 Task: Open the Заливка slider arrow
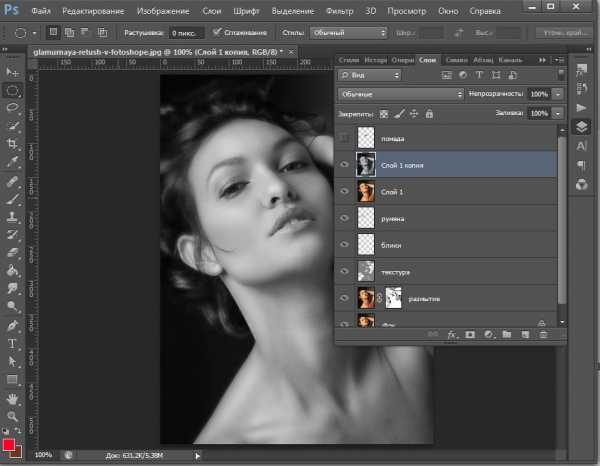558,113
